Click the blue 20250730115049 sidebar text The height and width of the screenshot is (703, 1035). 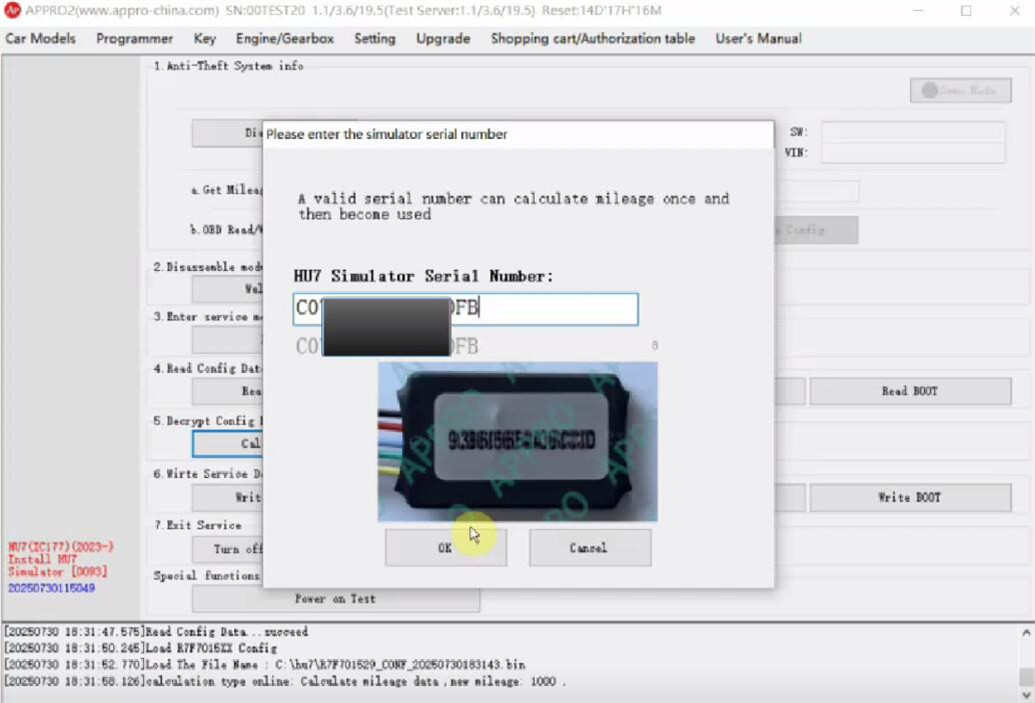point(51,587)
